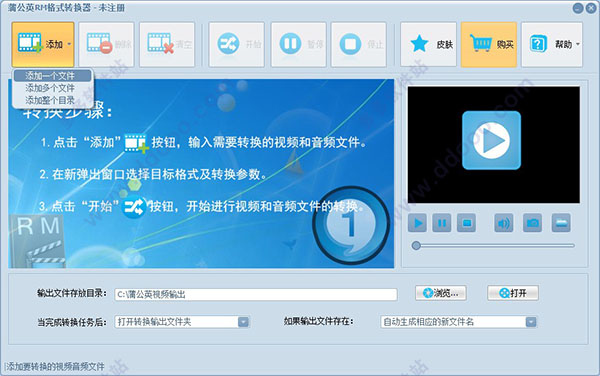Viewport: 600px width, 376px height.
Task: Click the large play icon in preview
Action: [x=491, y=140]
